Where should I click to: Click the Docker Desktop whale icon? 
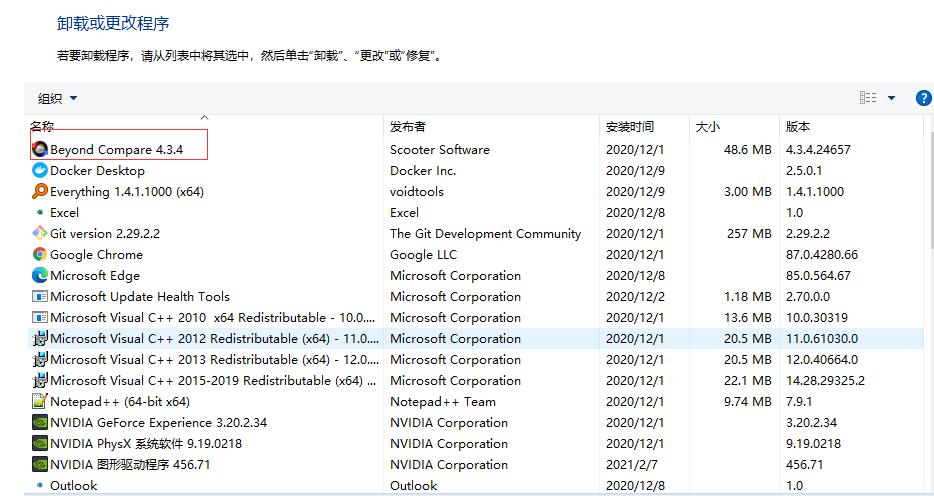click(x=40, y=170)
